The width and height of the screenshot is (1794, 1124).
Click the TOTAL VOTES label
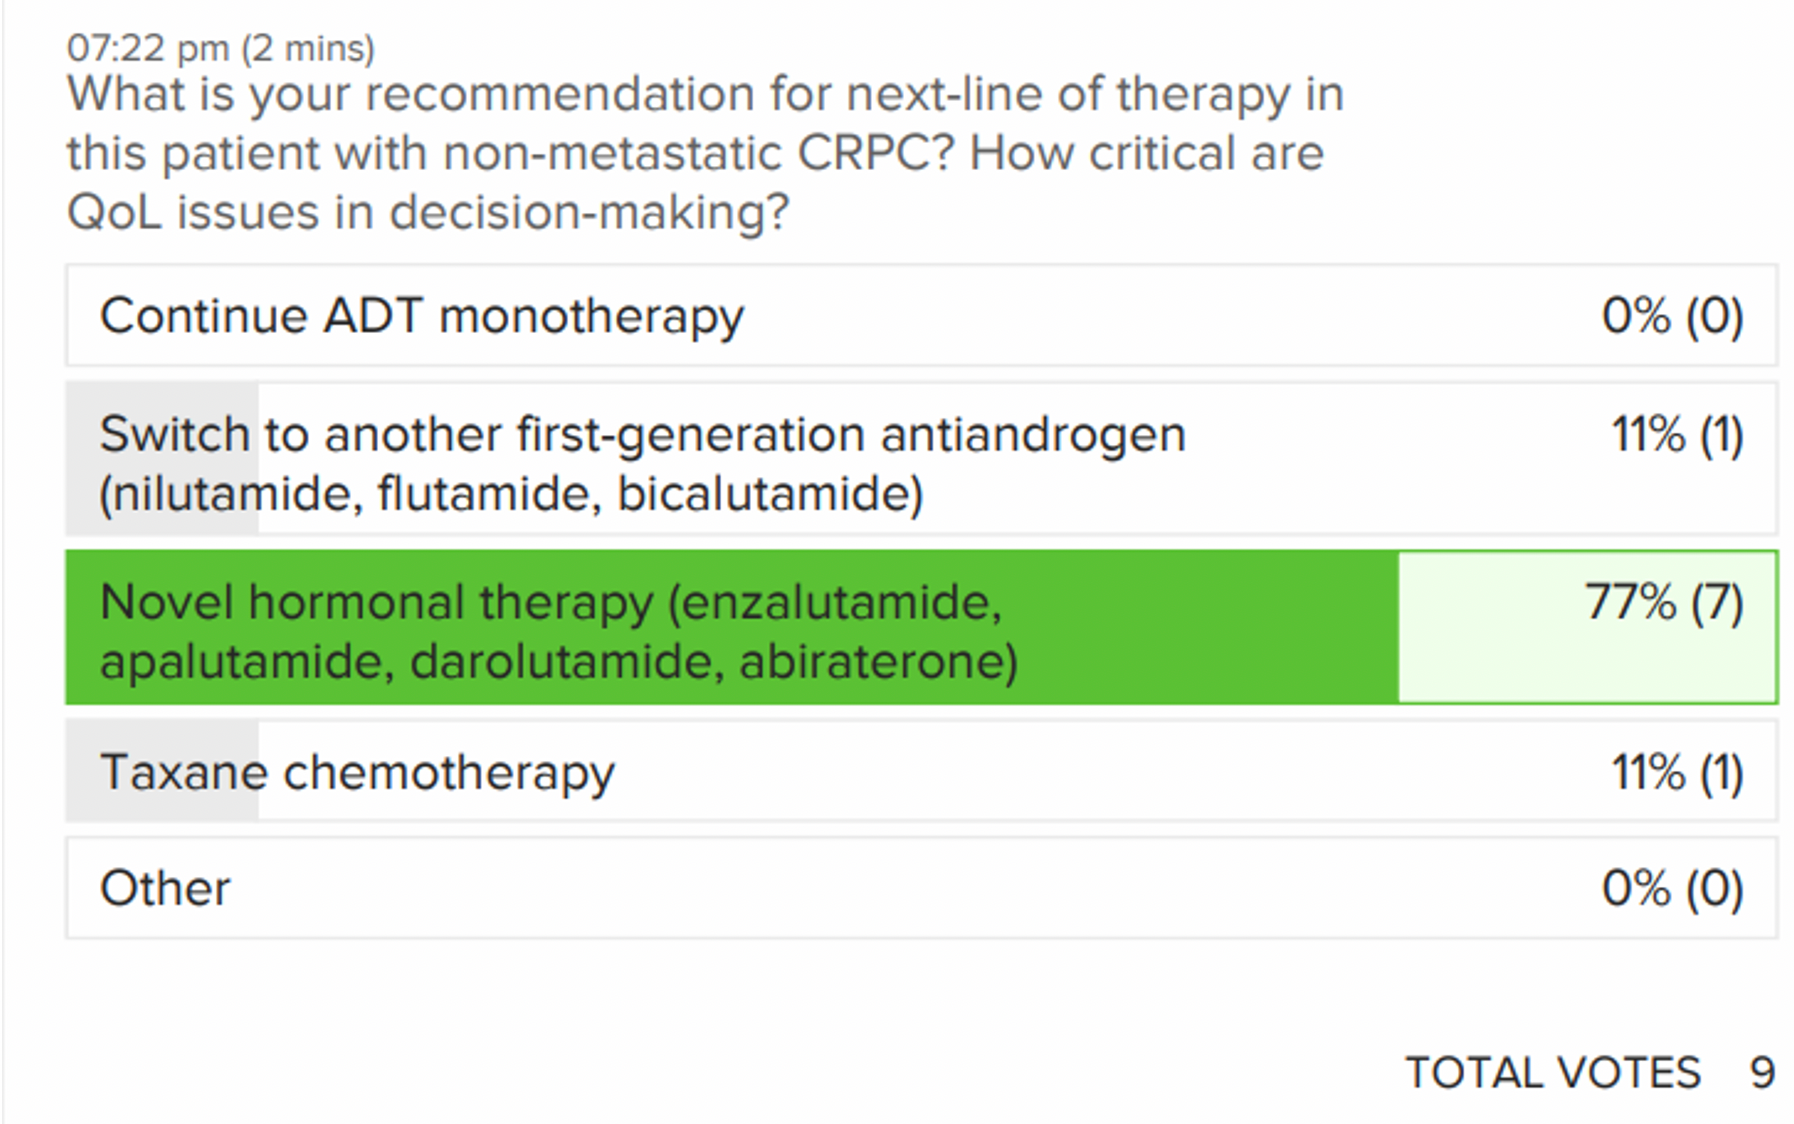(1552, 1073)
